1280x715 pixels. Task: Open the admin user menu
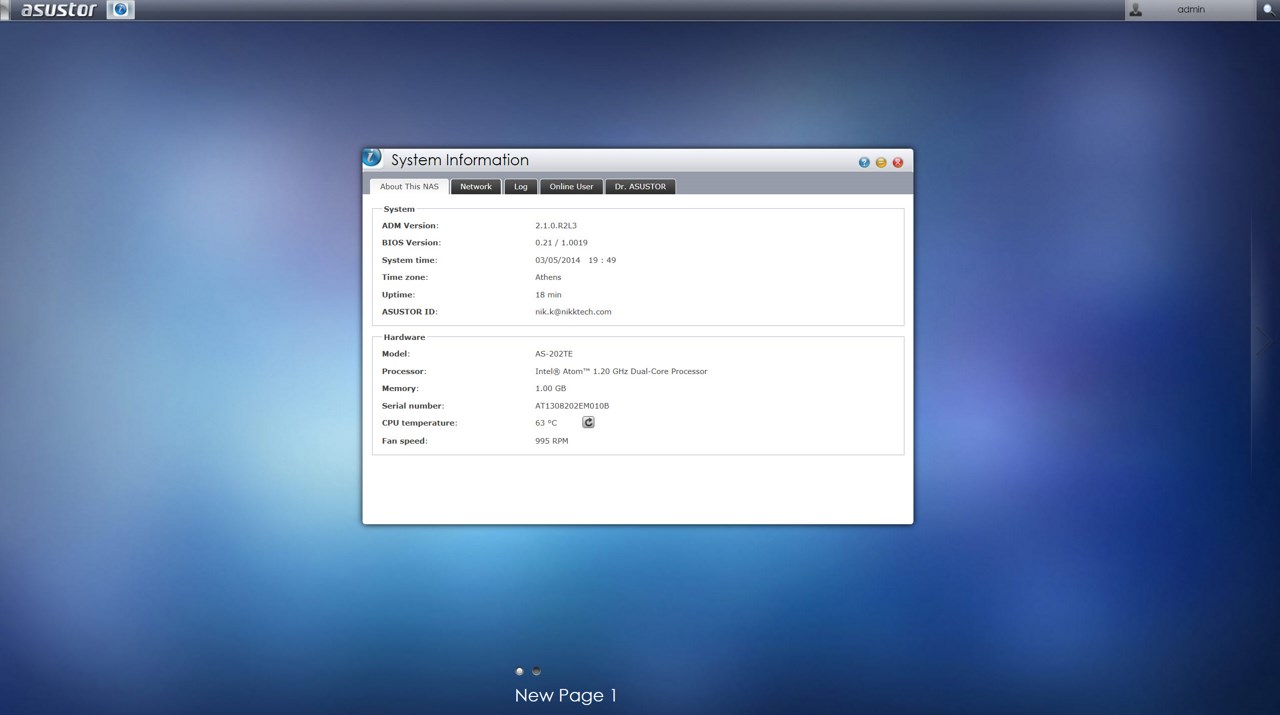click(1190, 10)
